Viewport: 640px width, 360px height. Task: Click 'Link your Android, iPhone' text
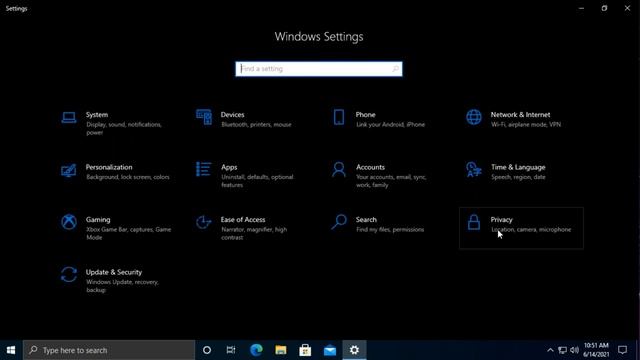(x=390, y=124)
